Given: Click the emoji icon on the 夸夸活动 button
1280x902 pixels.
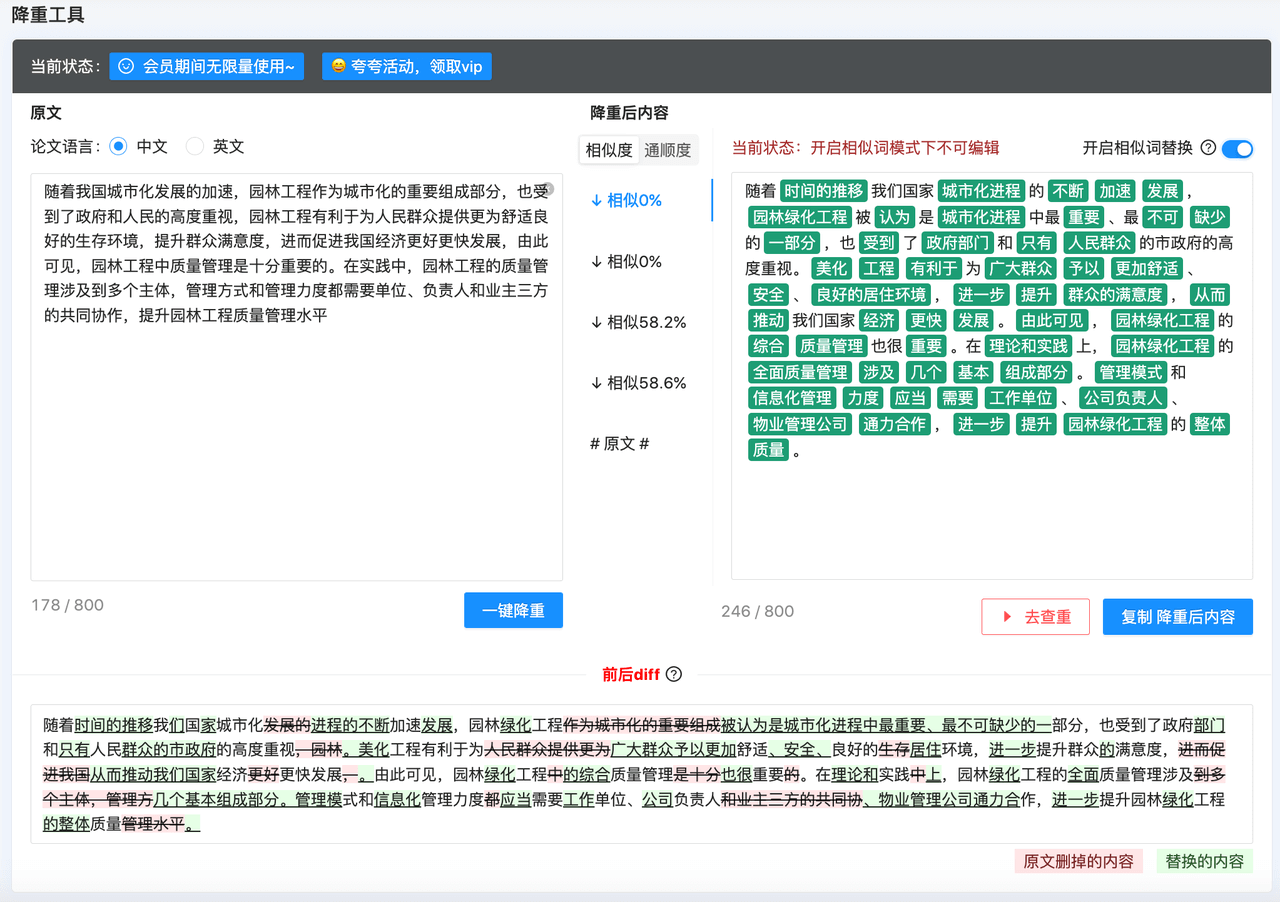Looking at the screenshot, I should pyautogui.click(x=339, y=67).
